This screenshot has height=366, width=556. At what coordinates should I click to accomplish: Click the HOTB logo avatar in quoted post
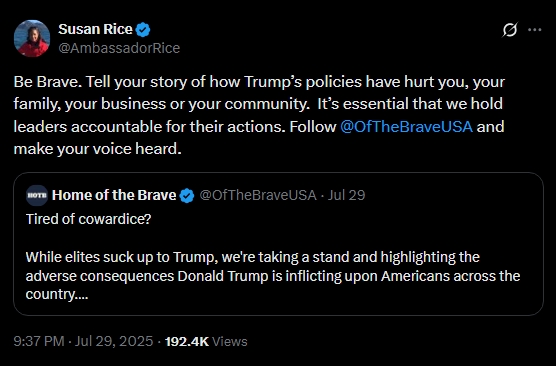[x=37, y=195]
